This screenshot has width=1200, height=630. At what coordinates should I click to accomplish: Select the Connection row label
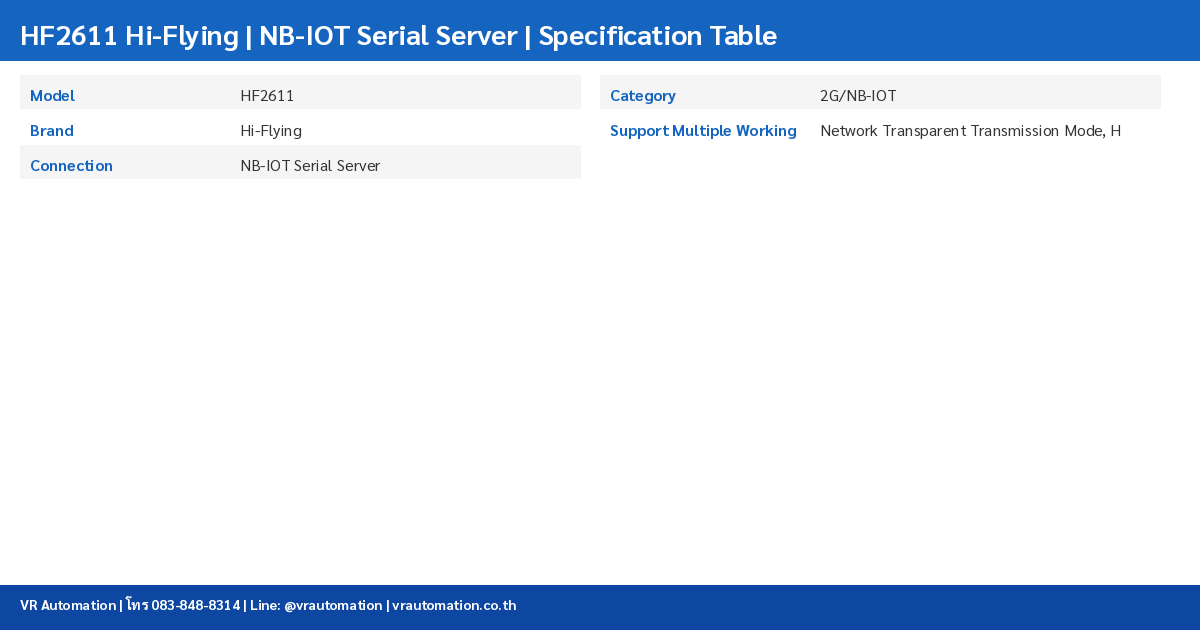71,166
